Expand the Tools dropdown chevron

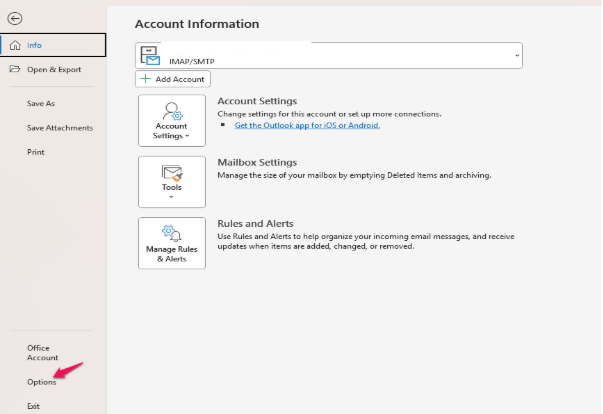point(172,197)
